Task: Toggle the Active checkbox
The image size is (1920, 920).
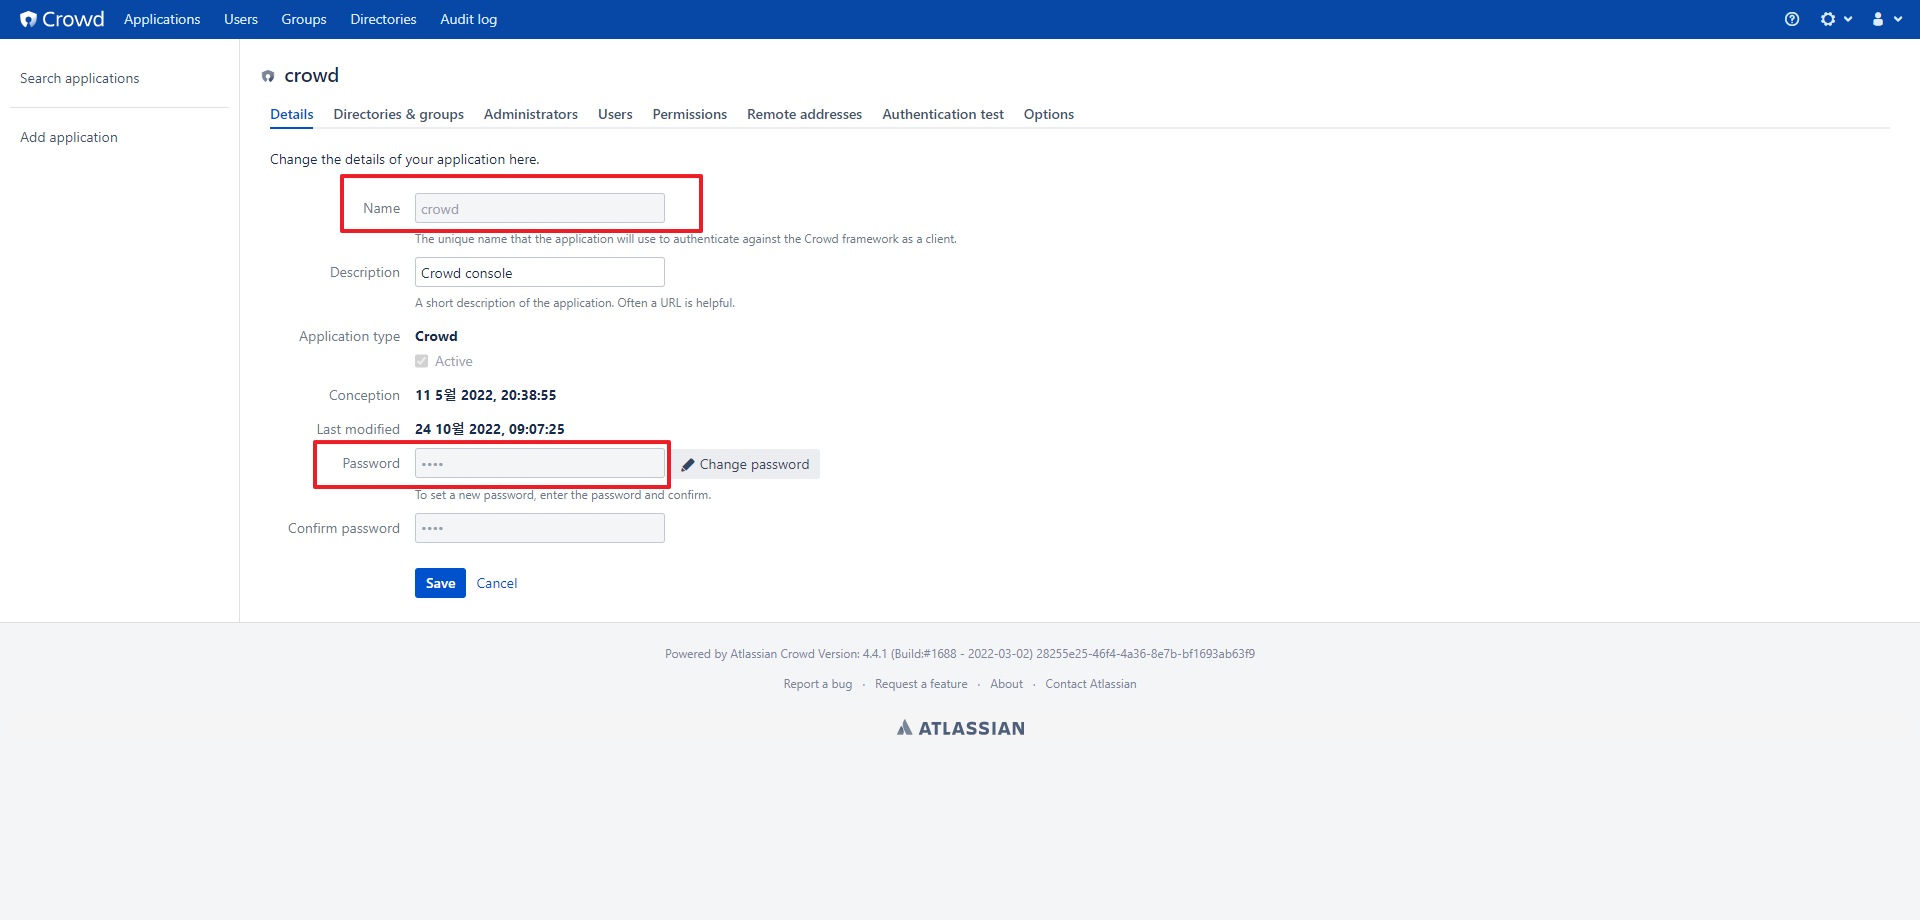Action: 422,361
